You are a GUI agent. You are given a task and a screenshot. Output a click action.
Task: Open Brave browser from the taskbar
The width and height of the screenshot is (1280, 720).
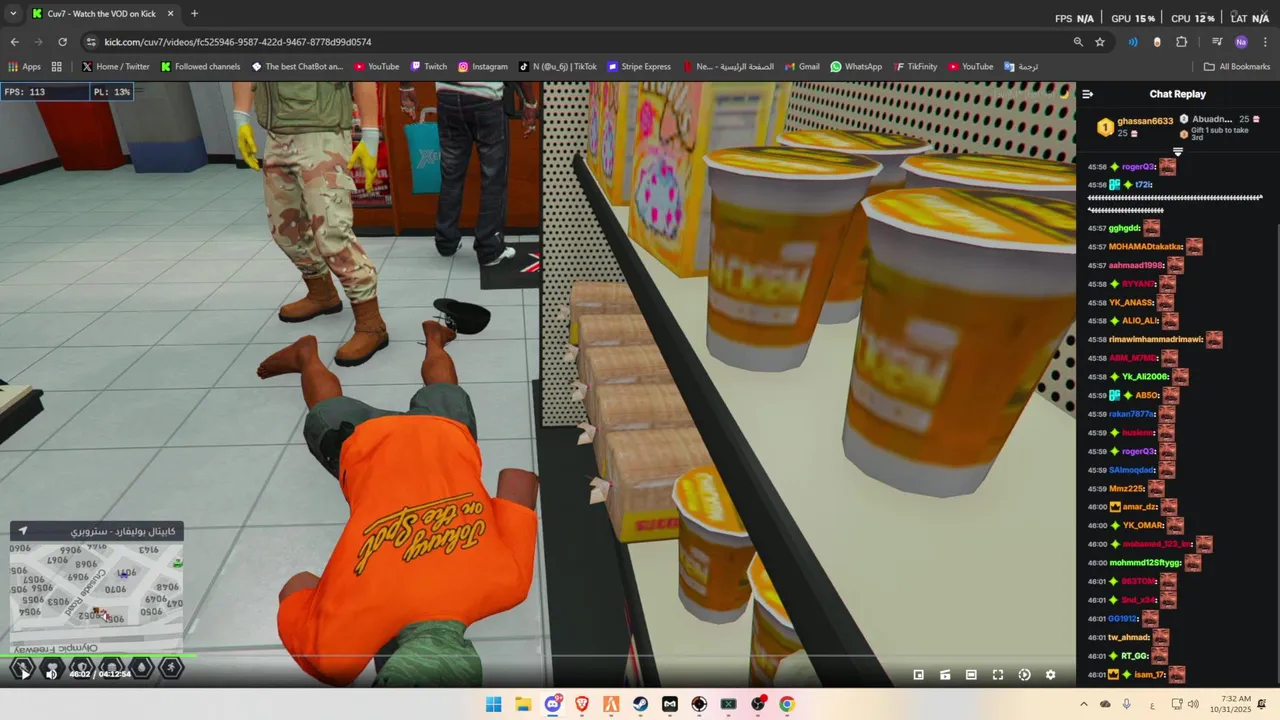[x=582, y=704]
